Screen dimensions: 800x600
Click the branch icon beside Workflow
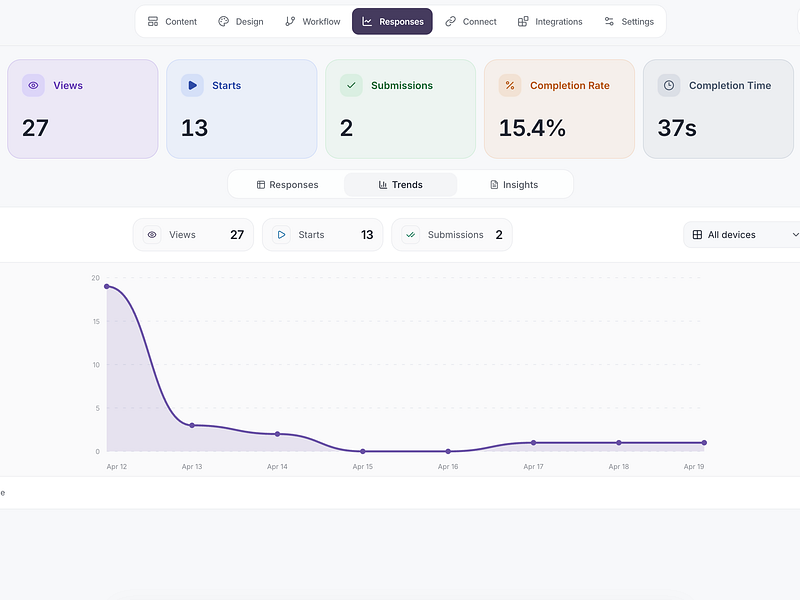pos(290,21)
